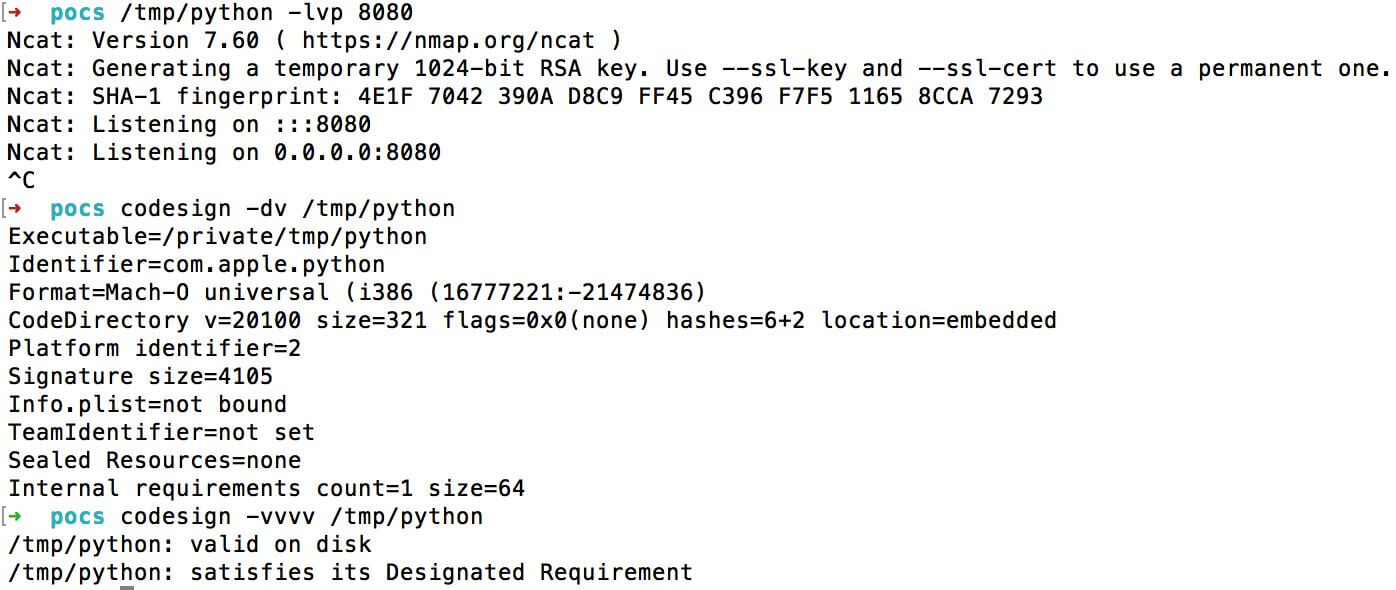Click the "Platform identifier=2" line
Screen dimensions: 1396x590
[154, 349]
